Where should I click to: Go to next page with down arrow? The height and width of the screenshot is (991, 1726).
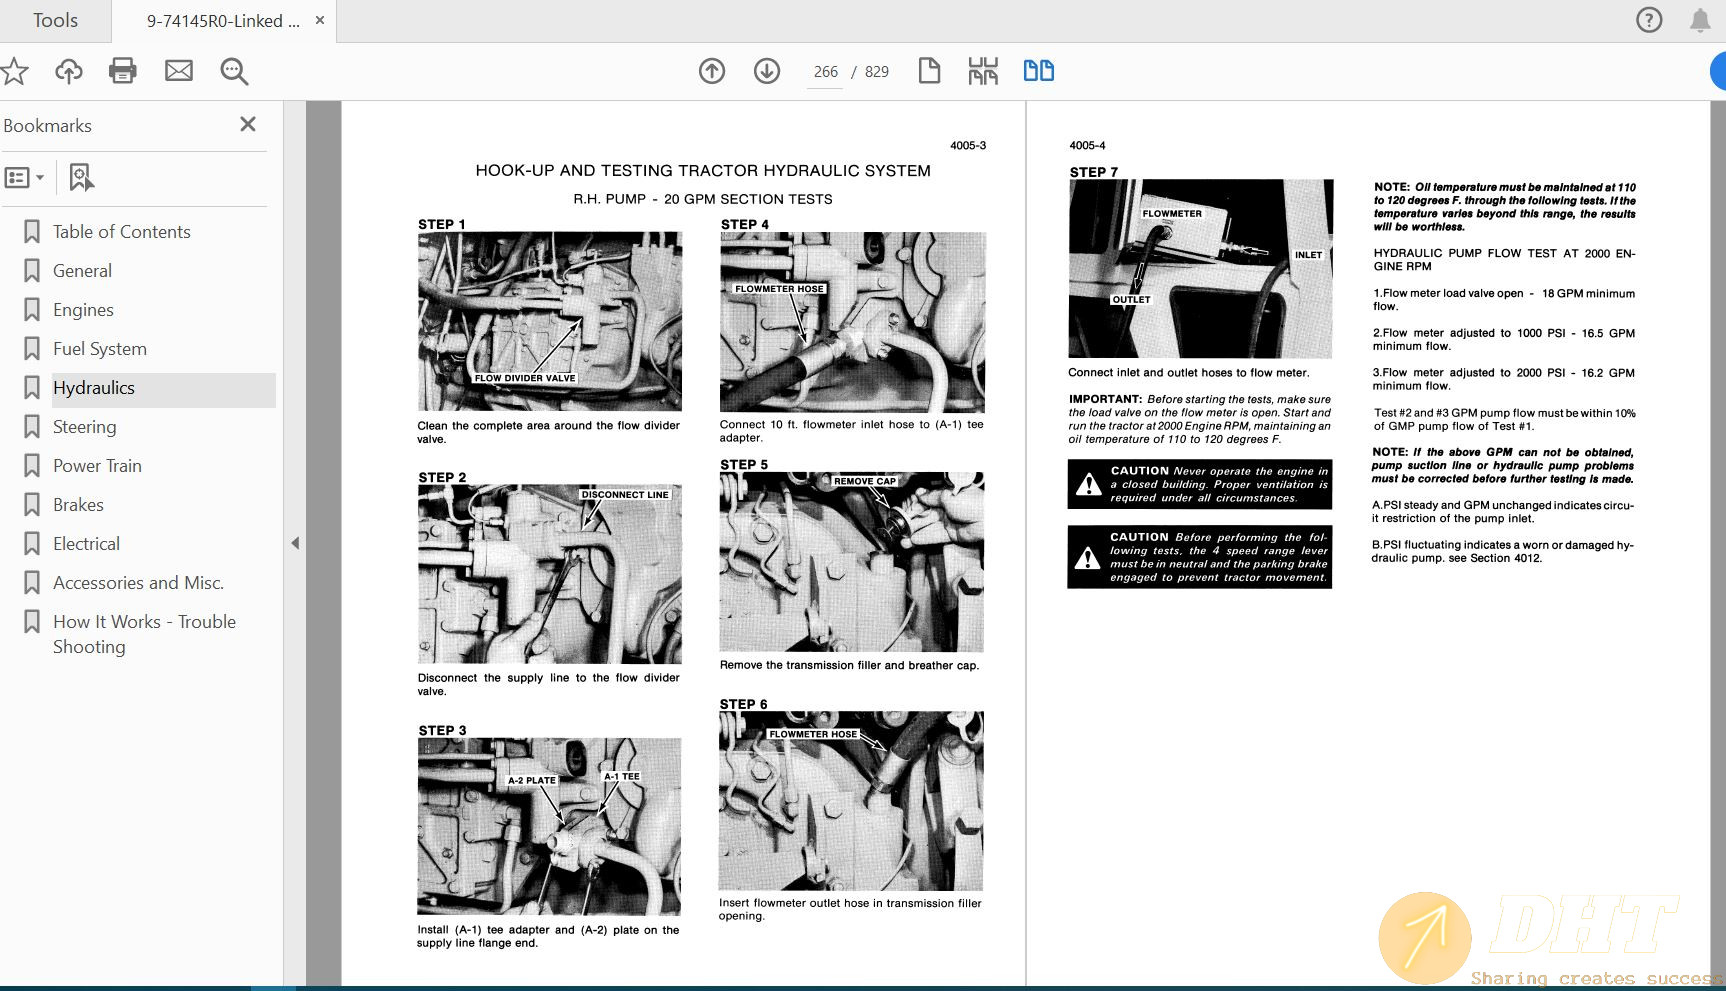[767, 71]
